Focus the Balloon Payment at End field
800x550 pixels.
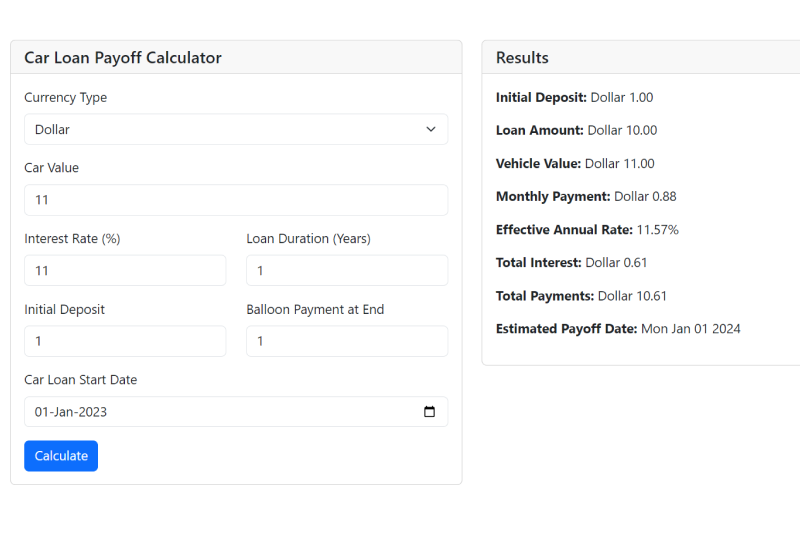347,341
